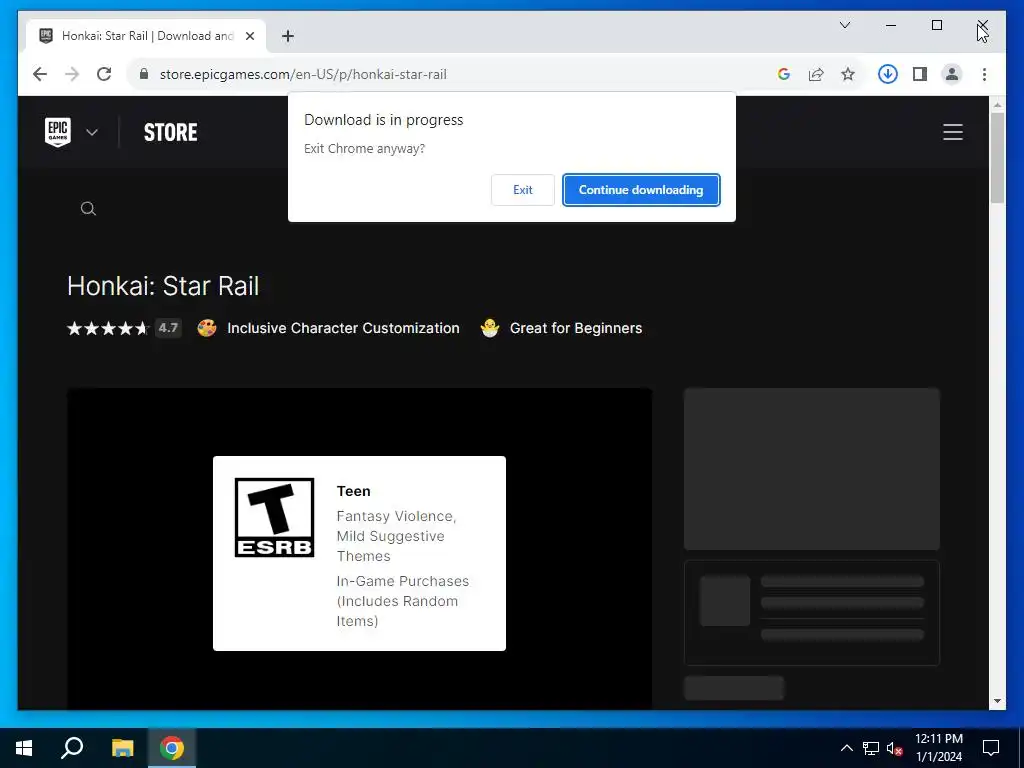This screenshot has height=768, width=1024.
Task: Click the Great for Beginners chick icon
Action: 490,328
